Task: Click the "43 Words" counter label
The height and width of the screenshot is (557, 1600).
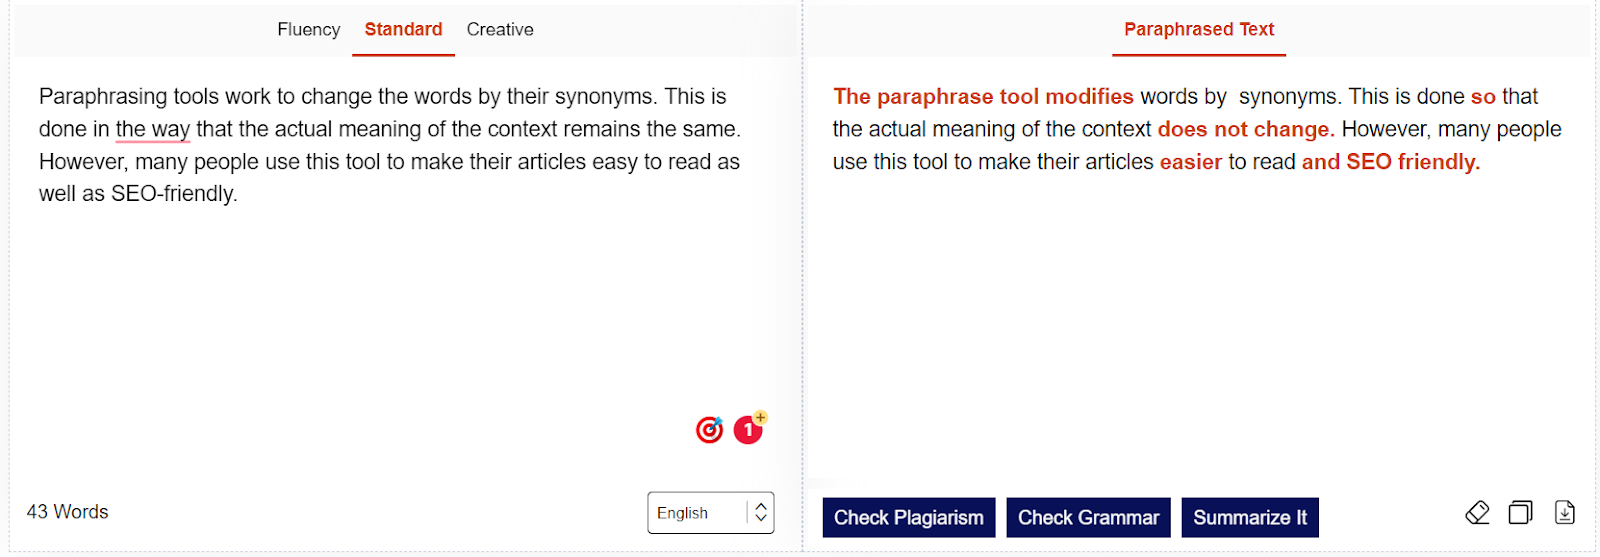Action: point(67,512)
